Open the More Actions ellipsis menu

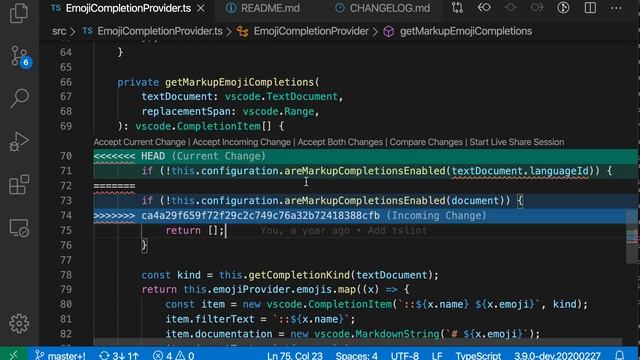616,8
